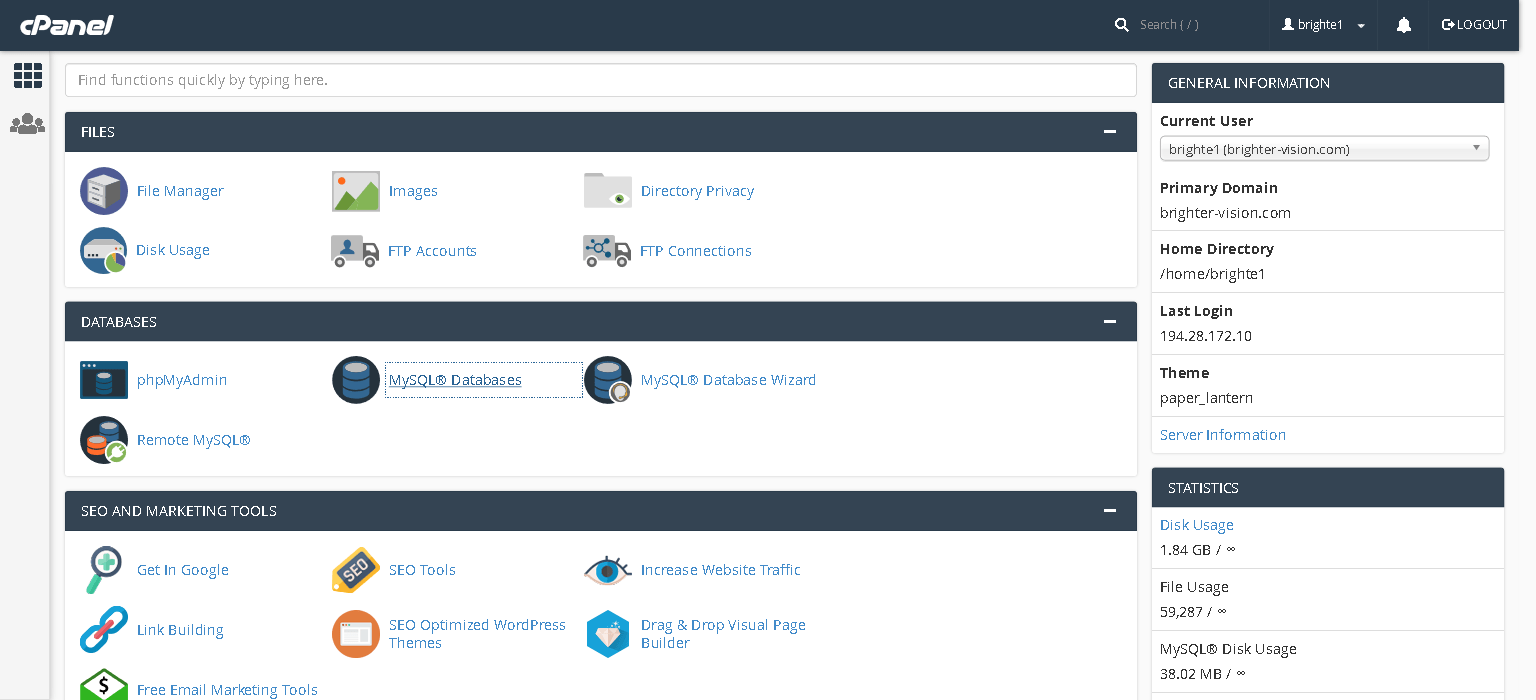Open the MySQL Database Wizard icon
1536x700 pixels.
pyautogui.click(x=608, y=380)
